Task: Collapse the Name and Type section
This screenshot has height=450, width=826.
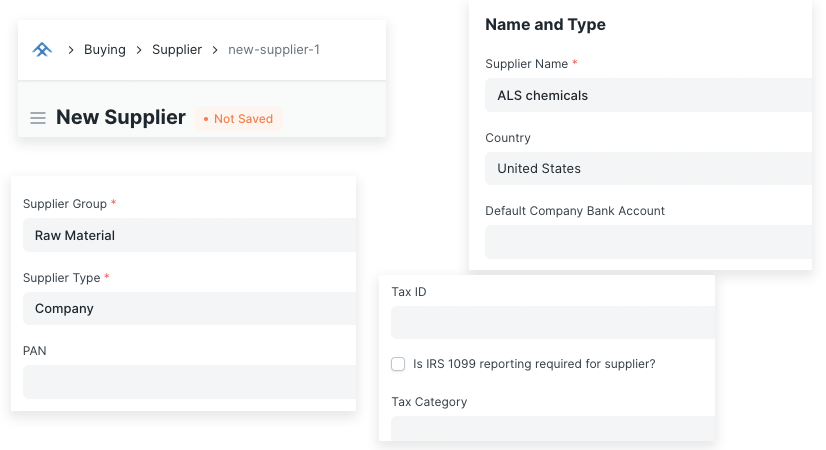Action: pos(545,25)
